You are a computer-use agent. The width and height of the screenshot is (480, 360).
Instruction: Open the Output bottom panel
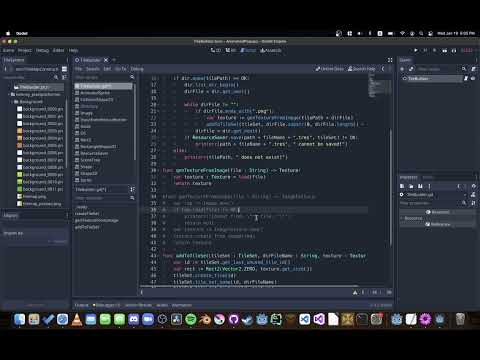point(81,305)
